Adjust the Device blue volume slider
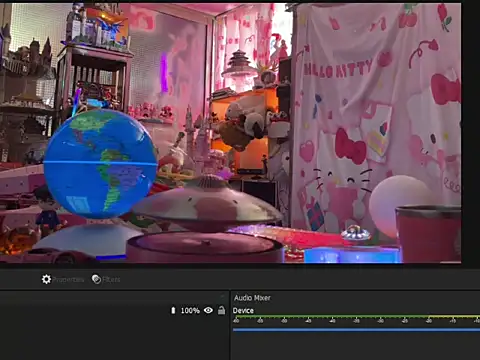 [356, 330]
